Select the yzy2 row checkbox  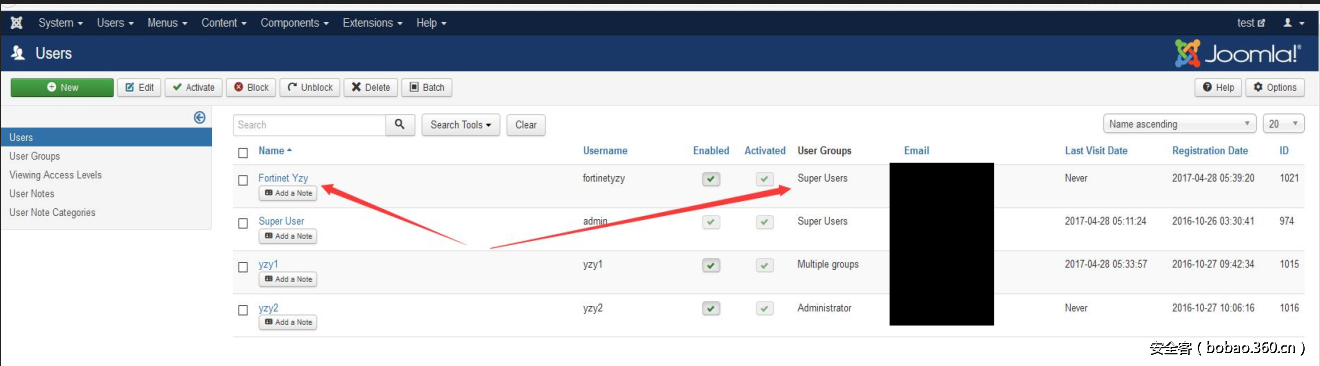pos(243,310)
